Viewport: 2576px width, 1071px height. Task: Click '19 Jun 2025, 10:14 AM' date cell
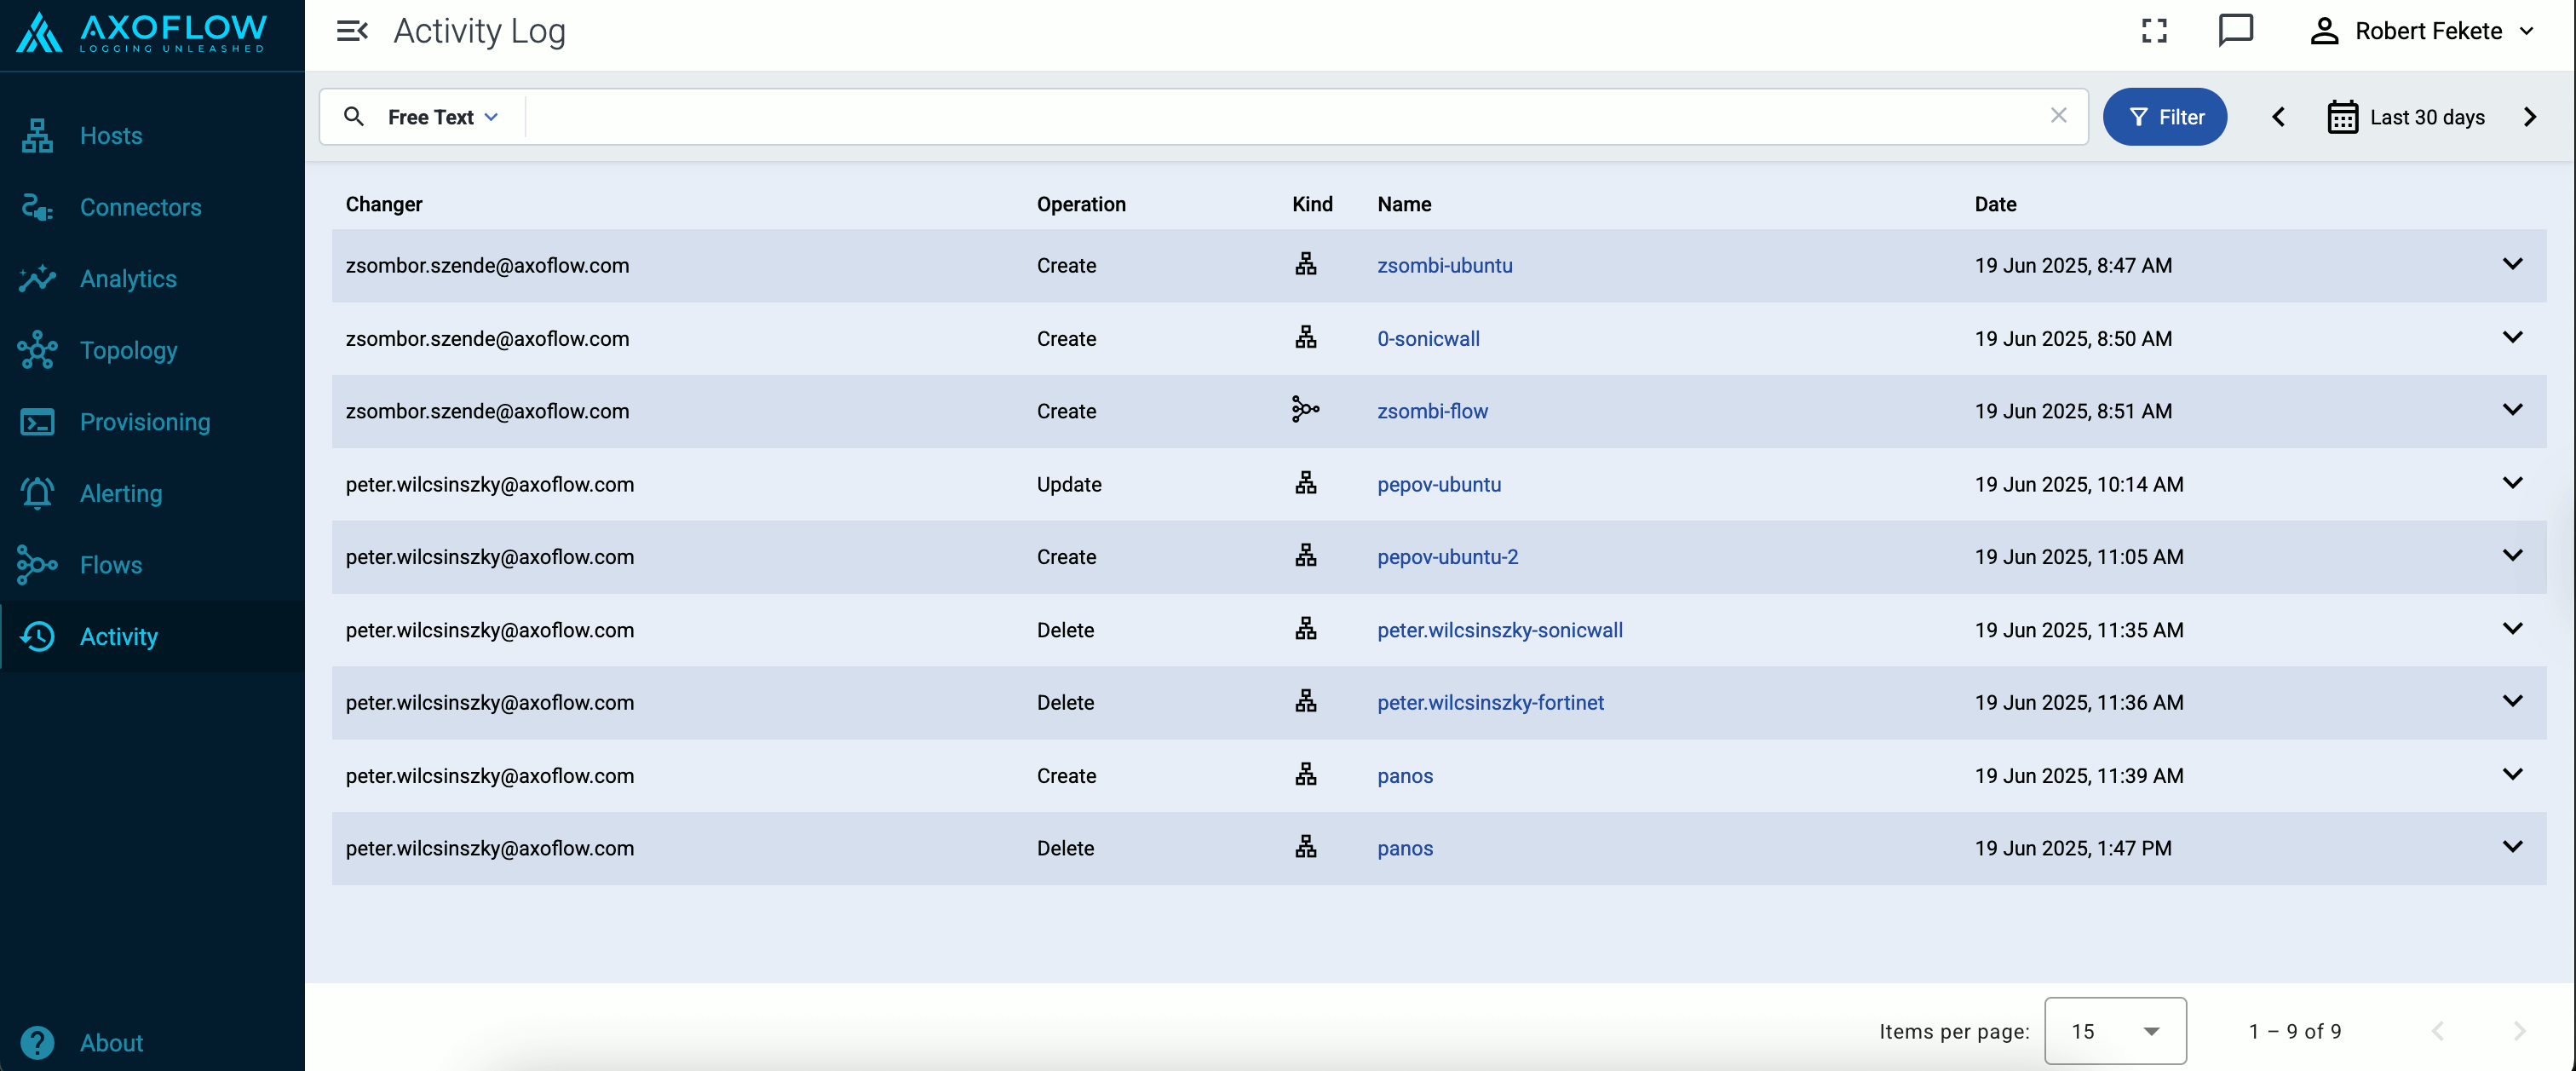pos(2078,484)
